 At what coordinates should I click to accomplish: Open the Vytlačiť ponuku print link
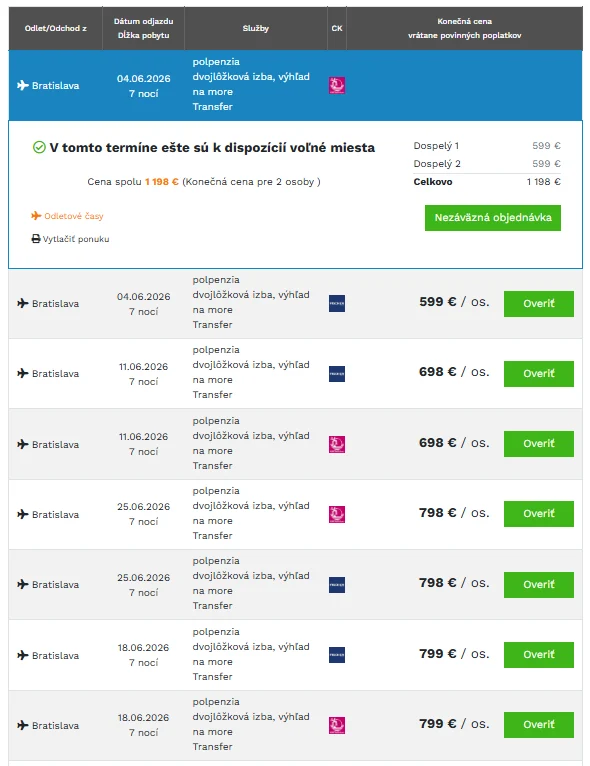[76, 239]
